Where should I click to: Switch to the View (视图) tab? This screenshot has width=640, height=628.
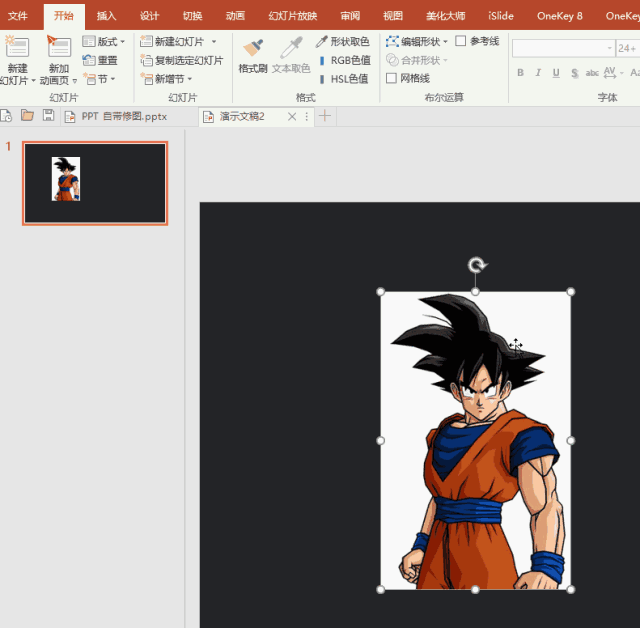pos(393,16)
